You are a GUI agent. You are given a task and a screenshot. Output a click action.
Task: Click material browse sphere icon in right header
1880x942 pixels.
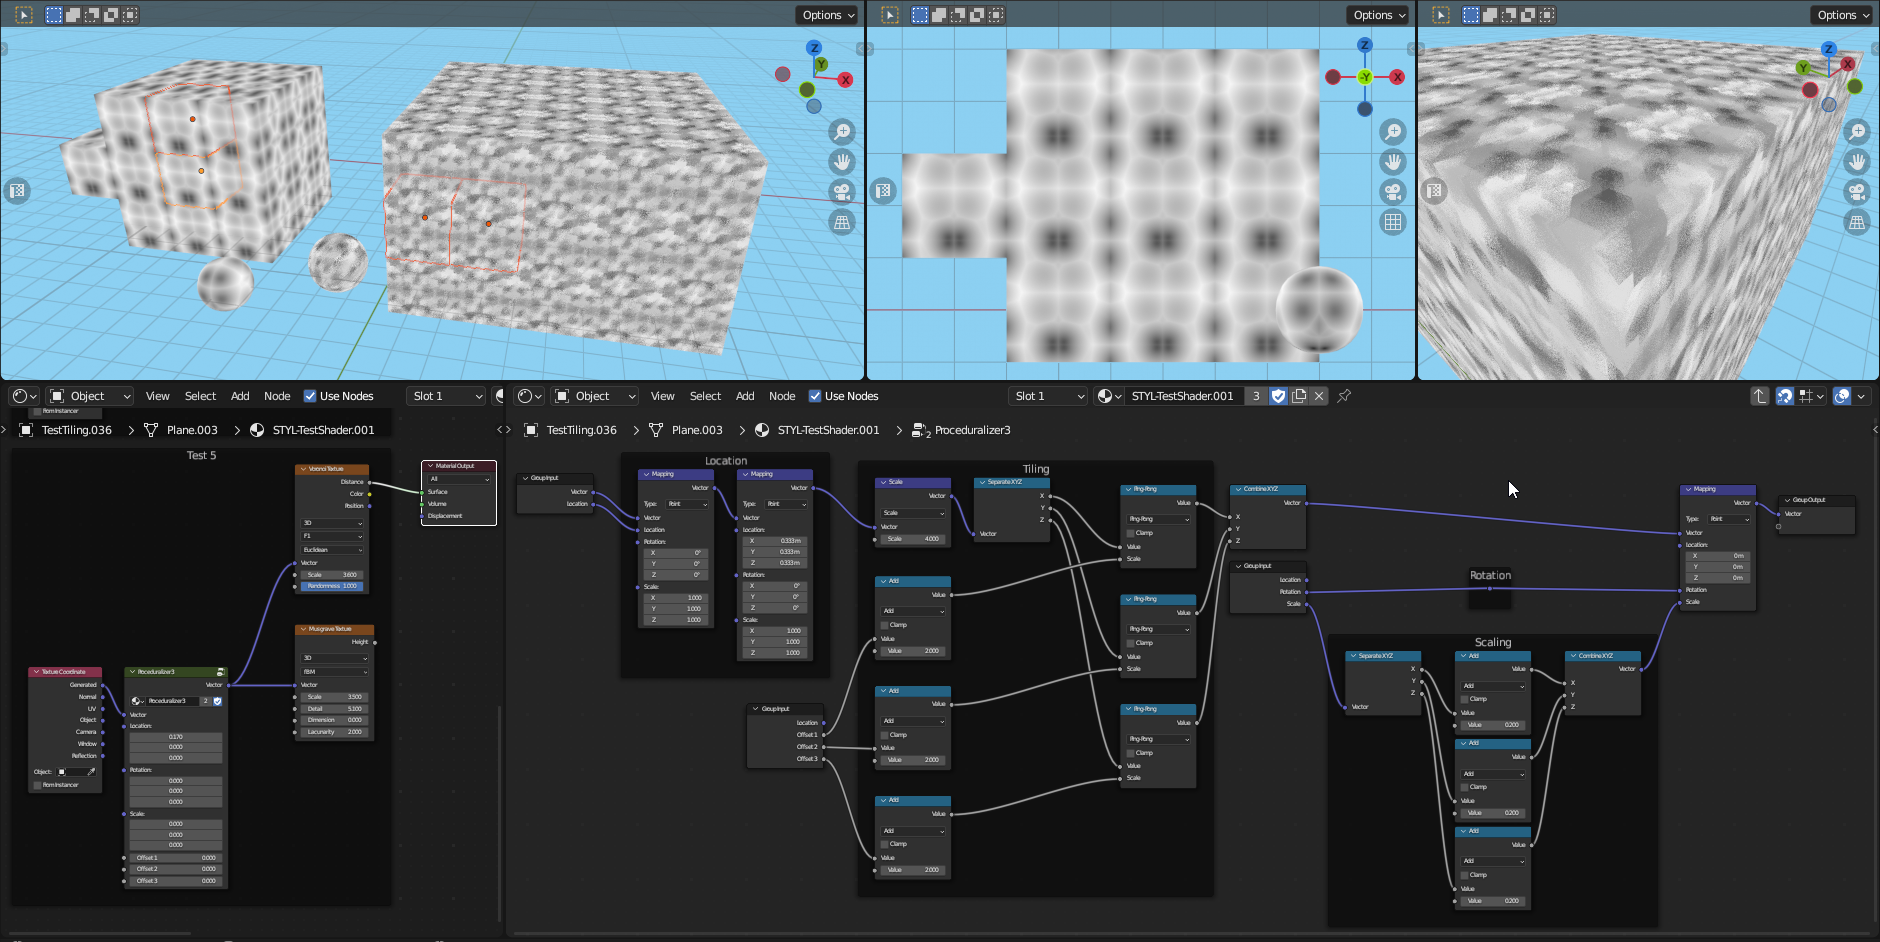(x=1108, y=396)
